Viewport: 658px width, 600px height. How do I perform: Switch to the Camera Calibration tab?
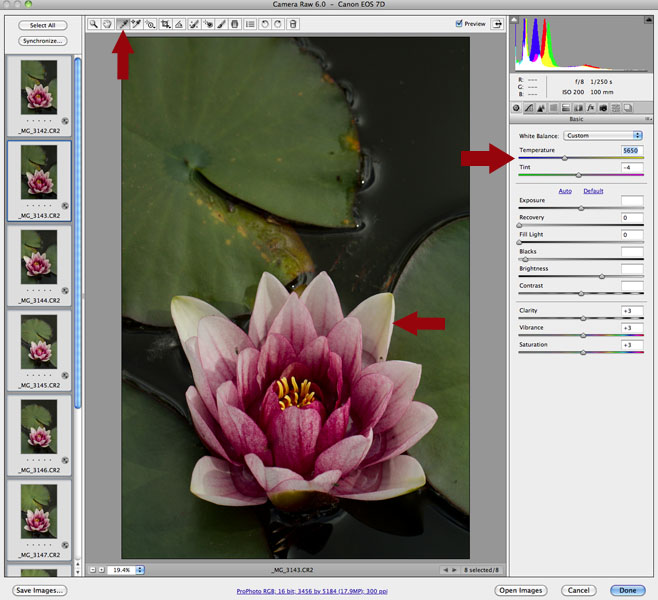(x=603, y=108)
